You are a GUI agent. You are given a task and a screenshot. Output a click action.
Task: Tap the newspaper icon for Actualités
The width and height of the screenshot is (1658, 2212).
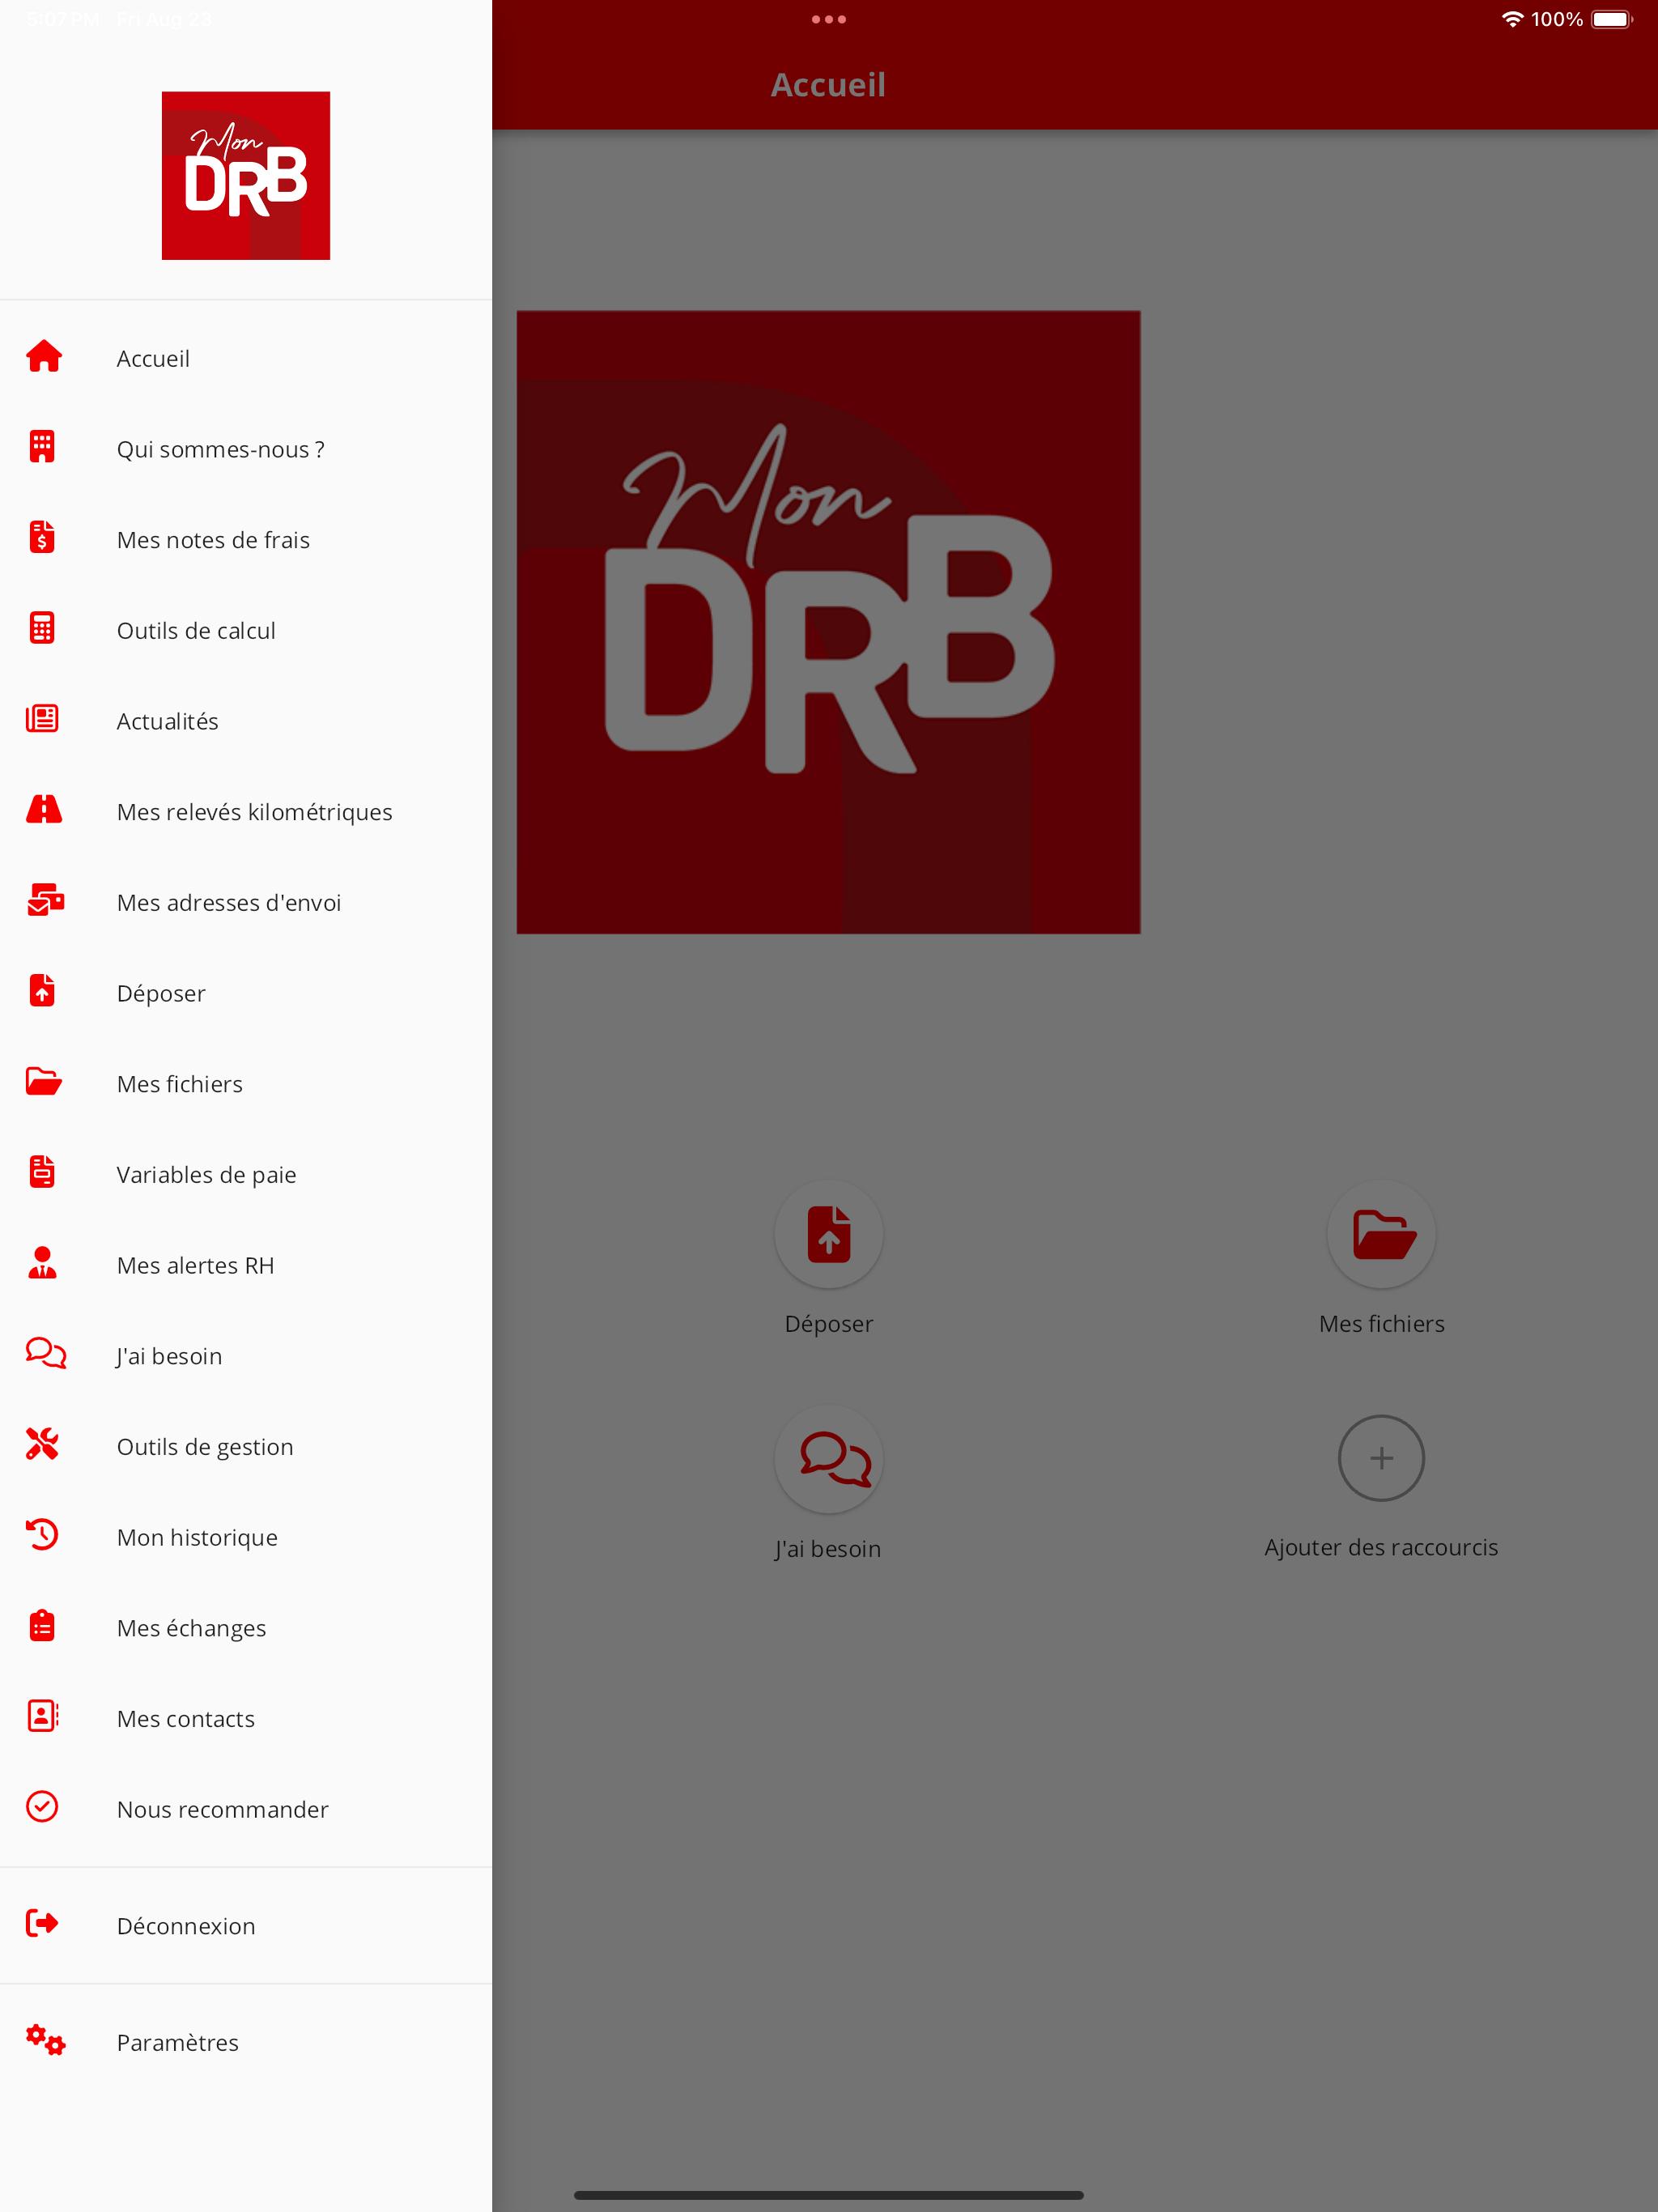tap(42, 719)
